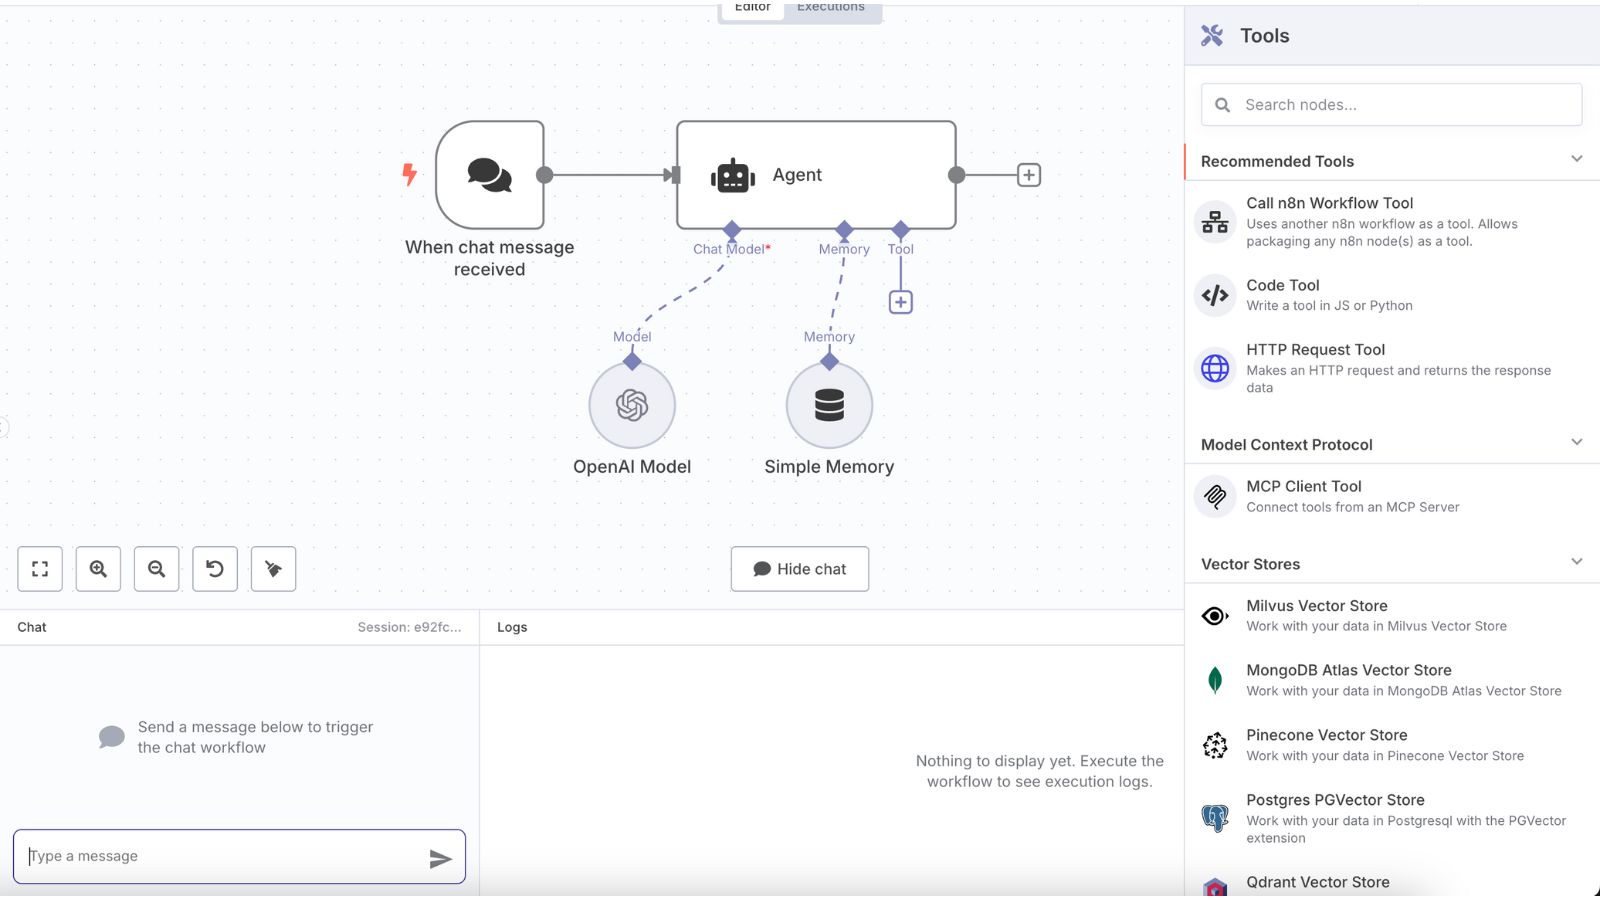Click the Chat panel header
Viewport: 1600px width, 900px height.
click(x=32, y=627)
